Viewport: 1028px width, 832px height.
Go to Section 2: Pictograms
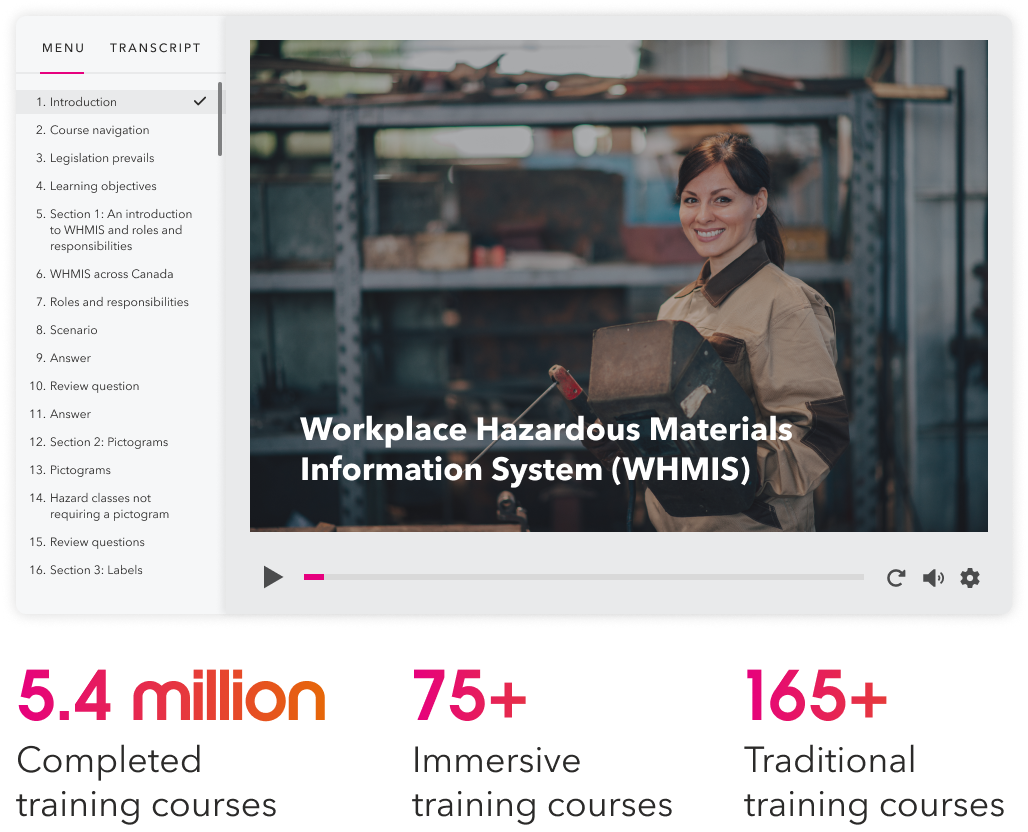click(108, 442)
